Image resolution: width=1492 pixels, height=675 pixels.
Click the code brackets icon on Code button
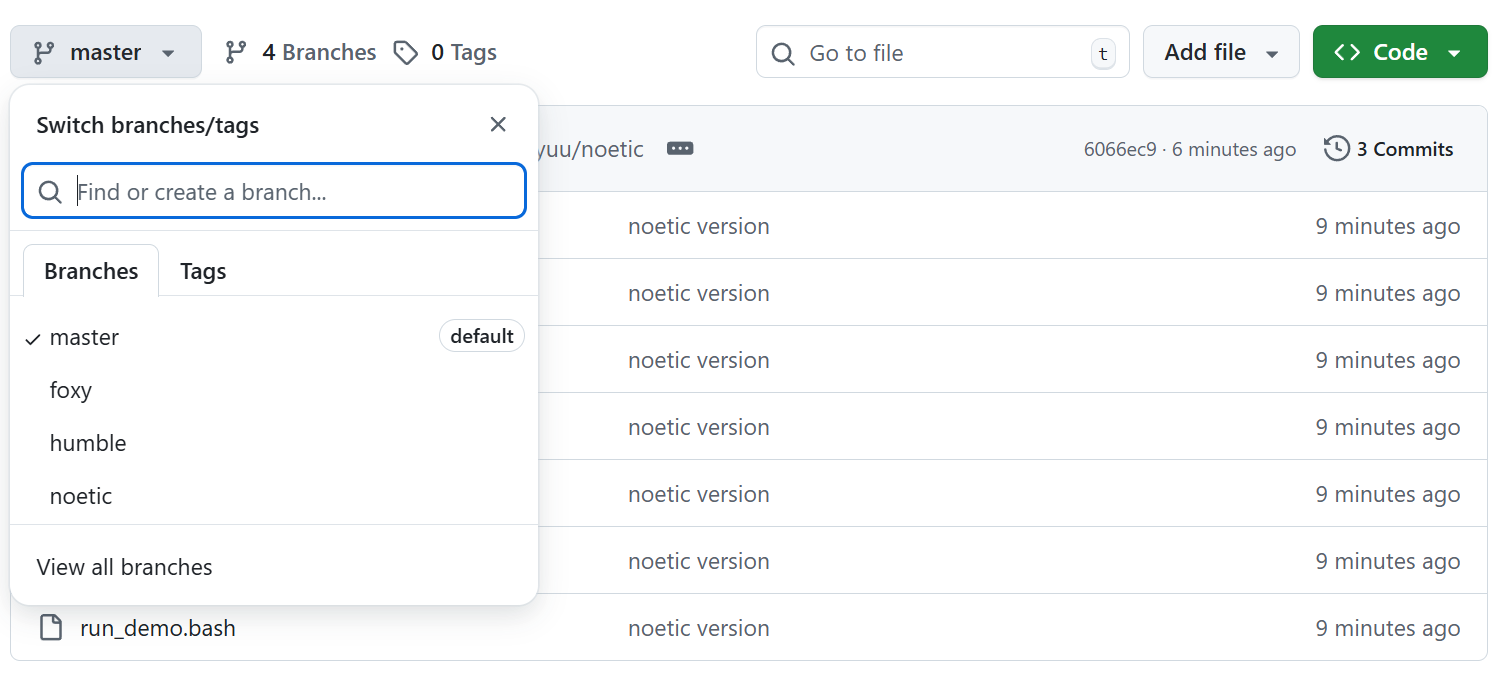pos(1347,52)
